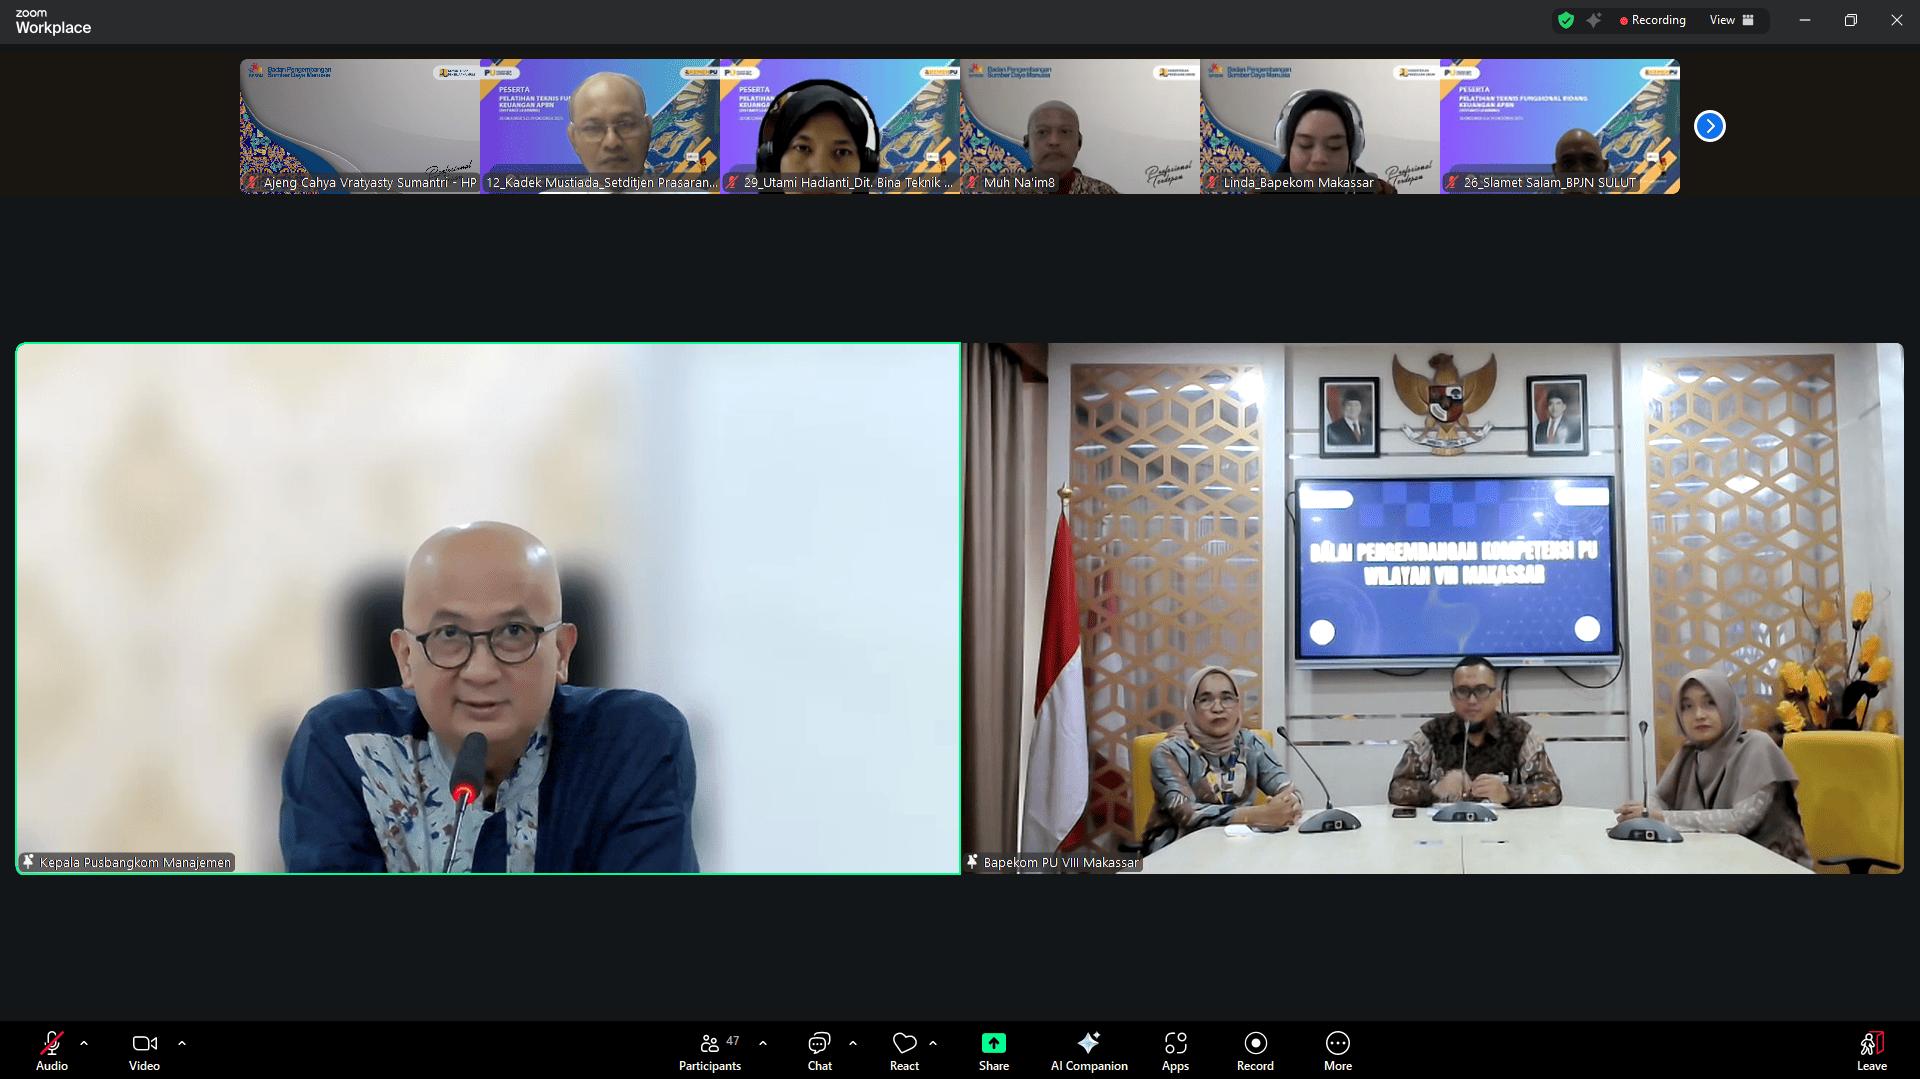
Task: Toggle recording with the Record button
Action: point(1255,1050)
